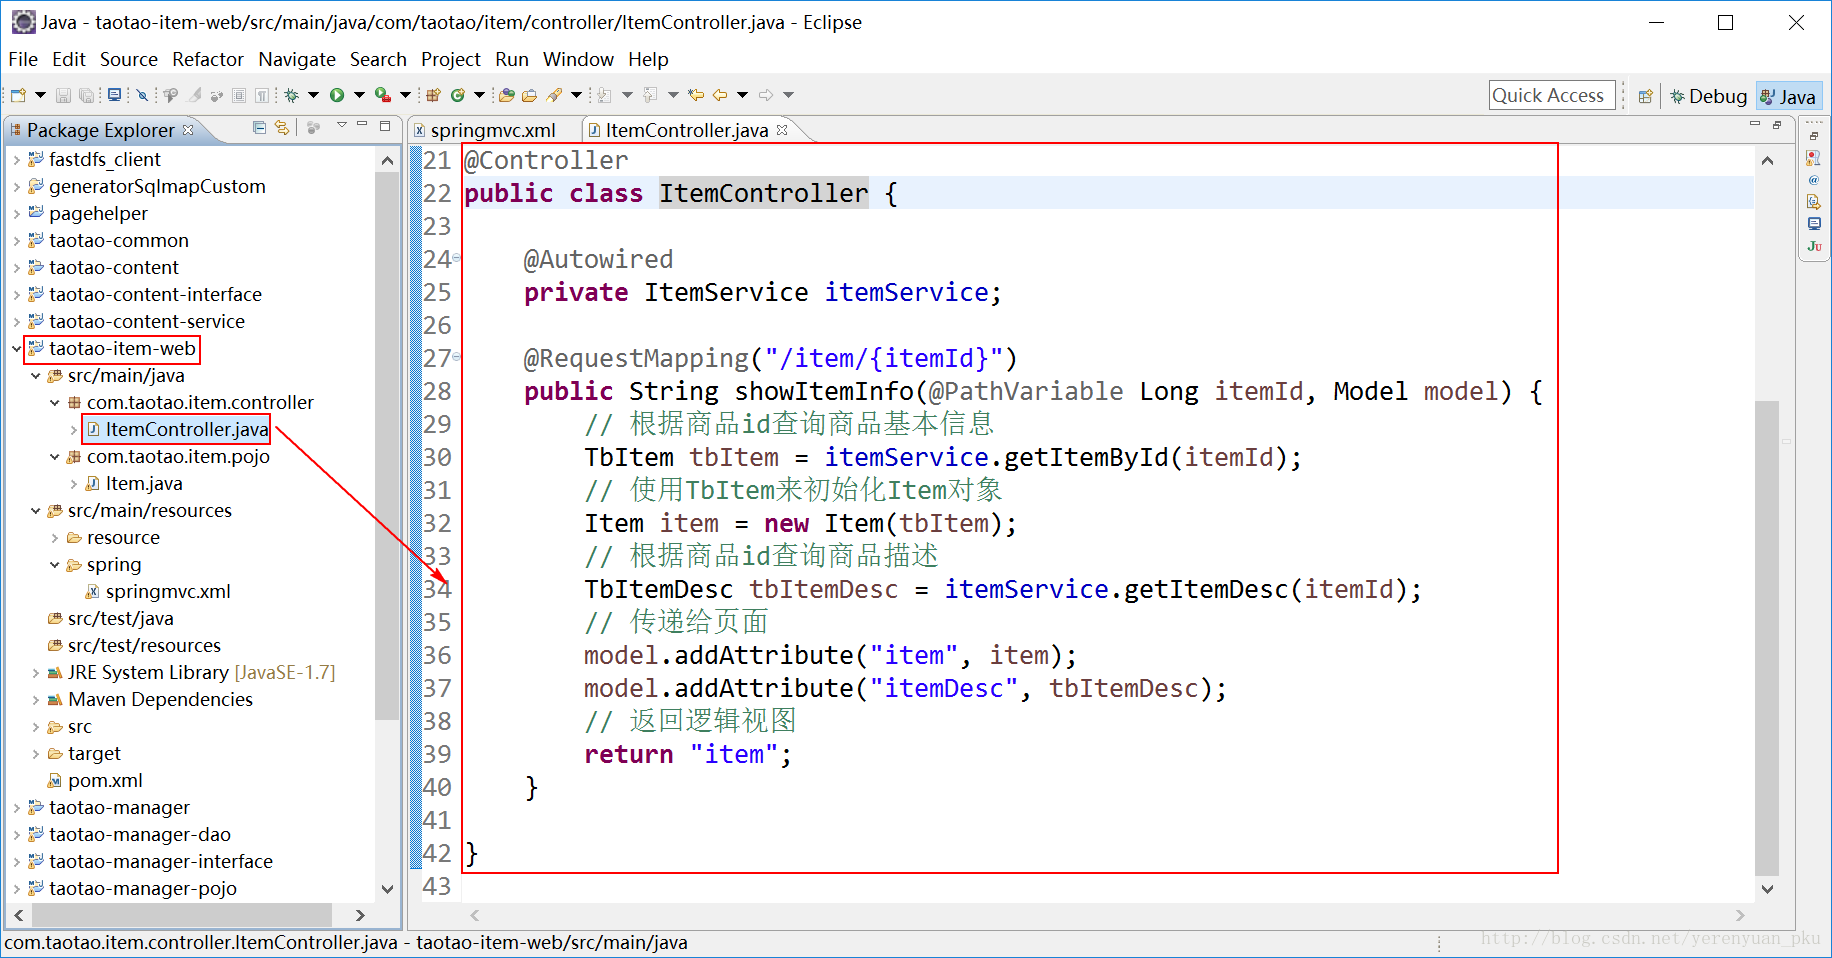The image size is (1832, 958).
Task: Expand the resource folder node
Action: pyautogui.click(x=54, y=537)
